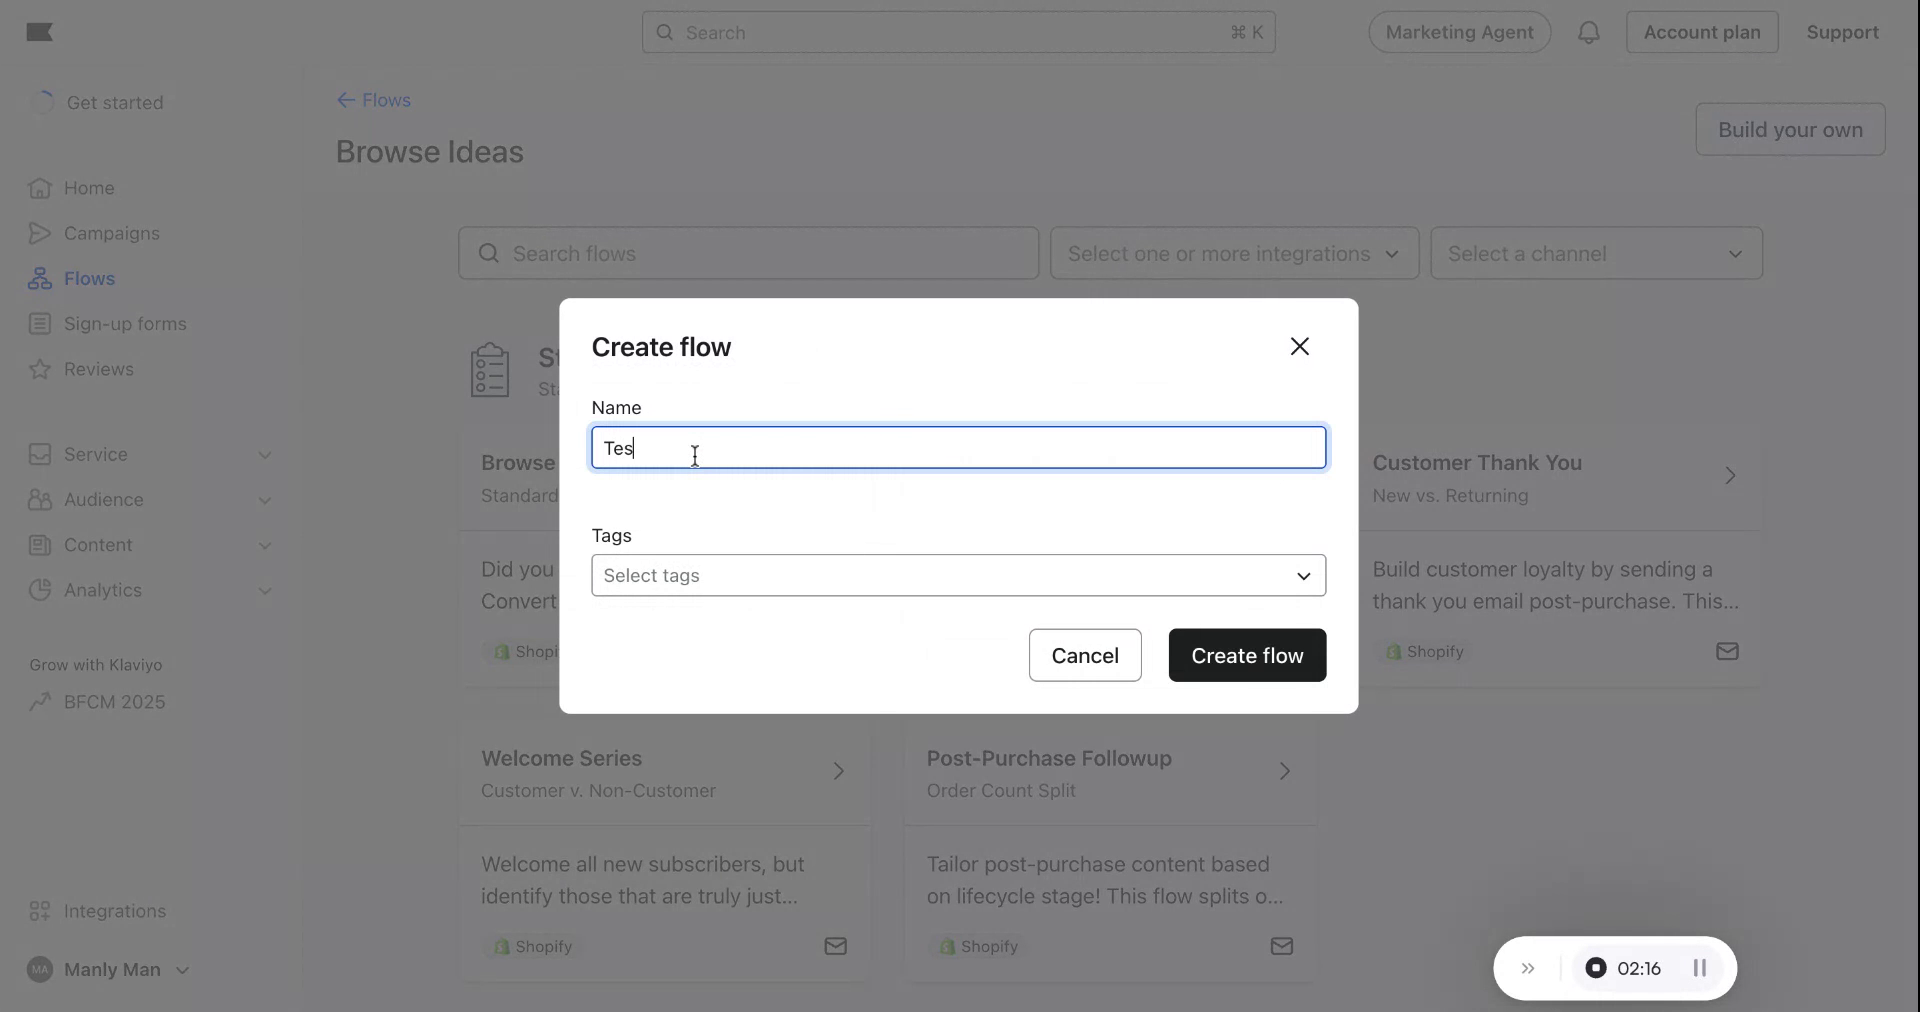Open the Home section icon
Viewport: 1920px width, 1012px height.
[39, 188]
